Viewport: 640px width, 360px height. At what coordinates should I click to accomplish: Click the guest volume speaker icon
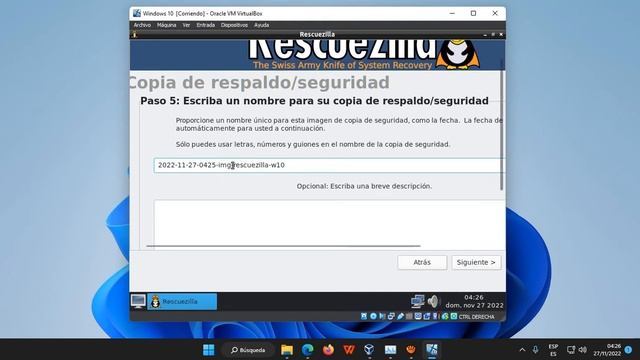tap(433, 302)
